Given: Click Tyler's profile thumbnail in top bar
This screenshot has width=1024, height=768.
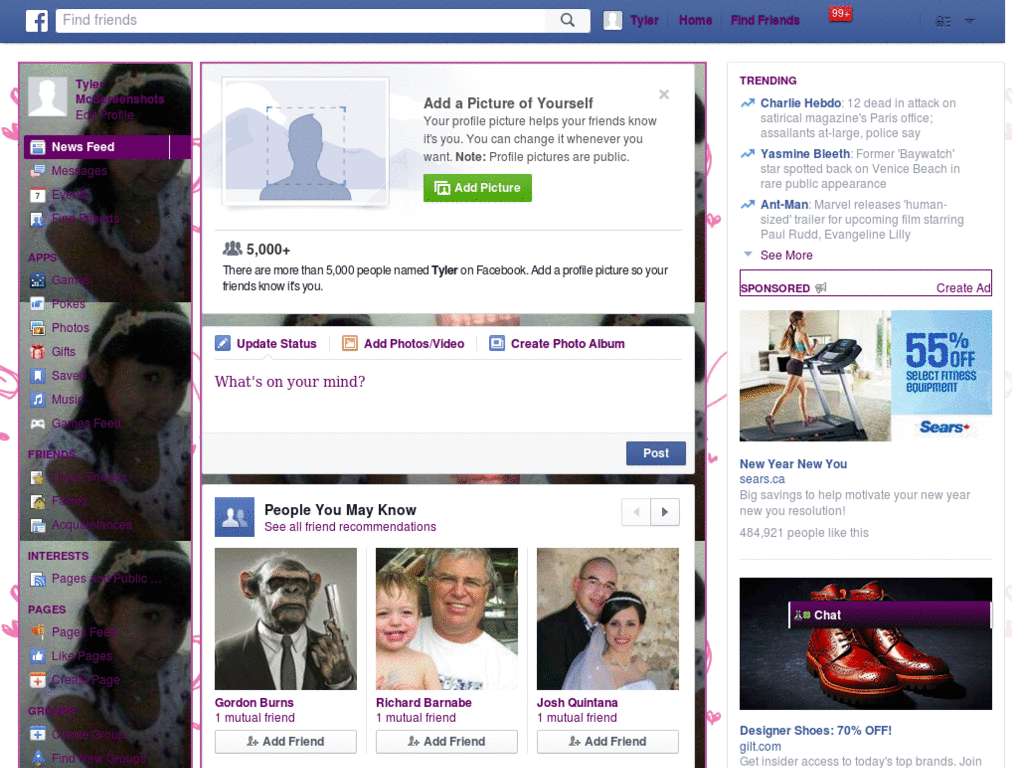Looking at the screenshot, I should tap(612, 20).
